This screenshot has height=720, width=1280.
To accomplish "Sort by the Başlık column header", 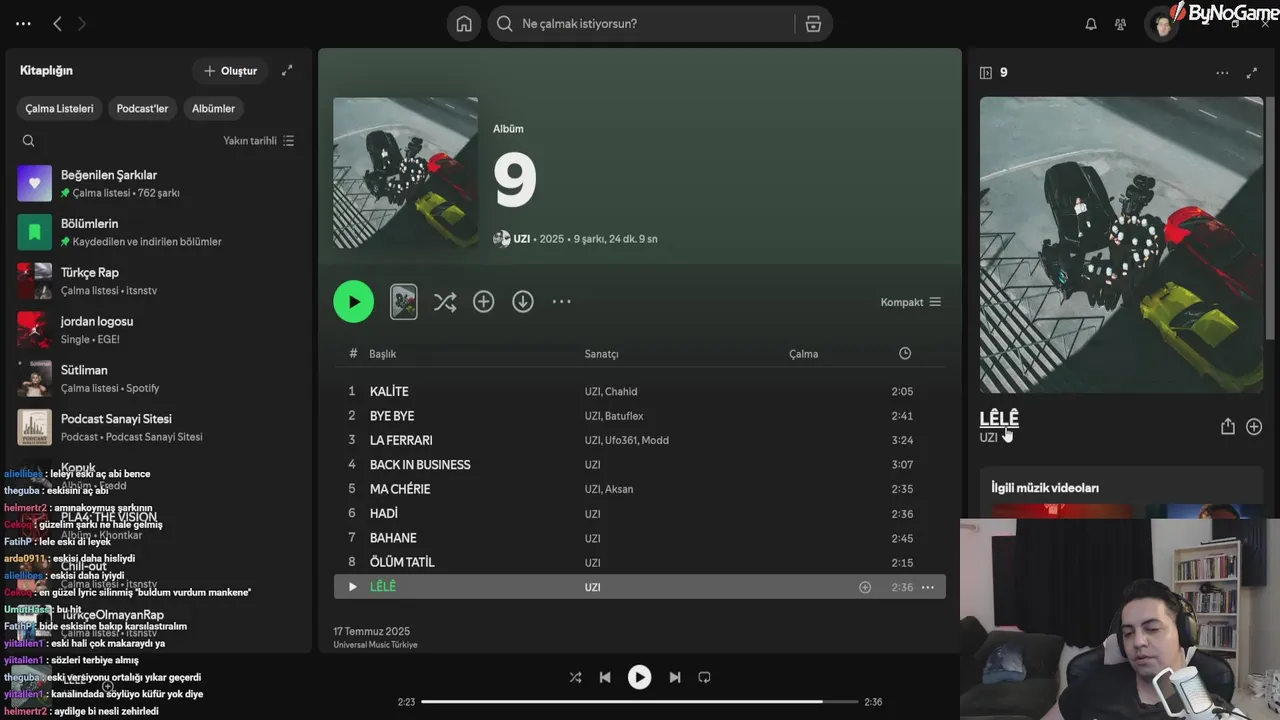I will (x=383, y=354).
